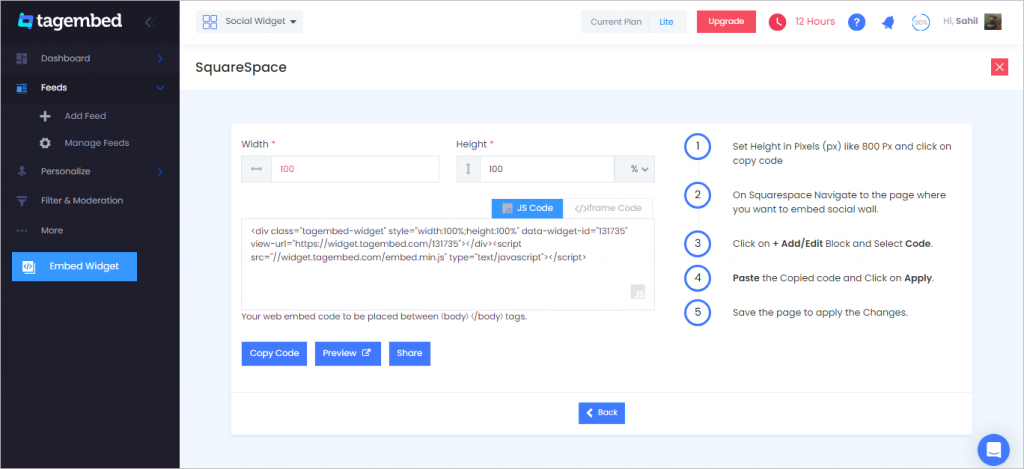The height and width of the screenshot is (469, 1024).
Task: Click the 12 Hours timer text
Action: (815, 22)
